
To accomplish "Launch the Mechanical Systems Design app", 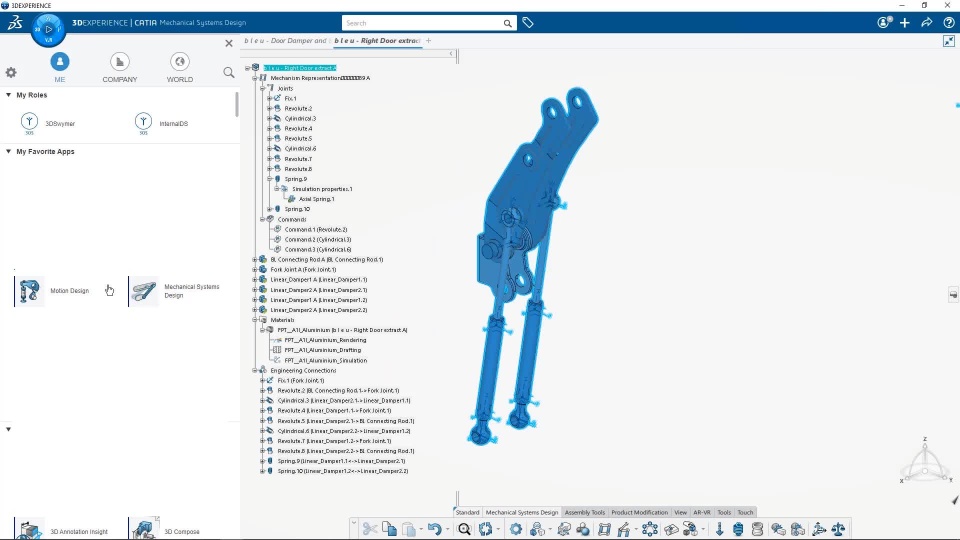I will click(175, 291).
